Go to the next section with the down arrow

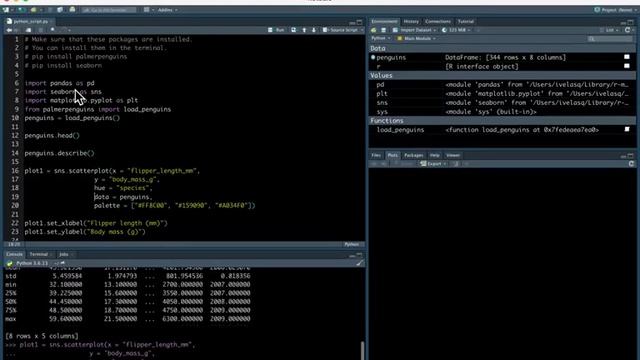[x=314, y=30]
